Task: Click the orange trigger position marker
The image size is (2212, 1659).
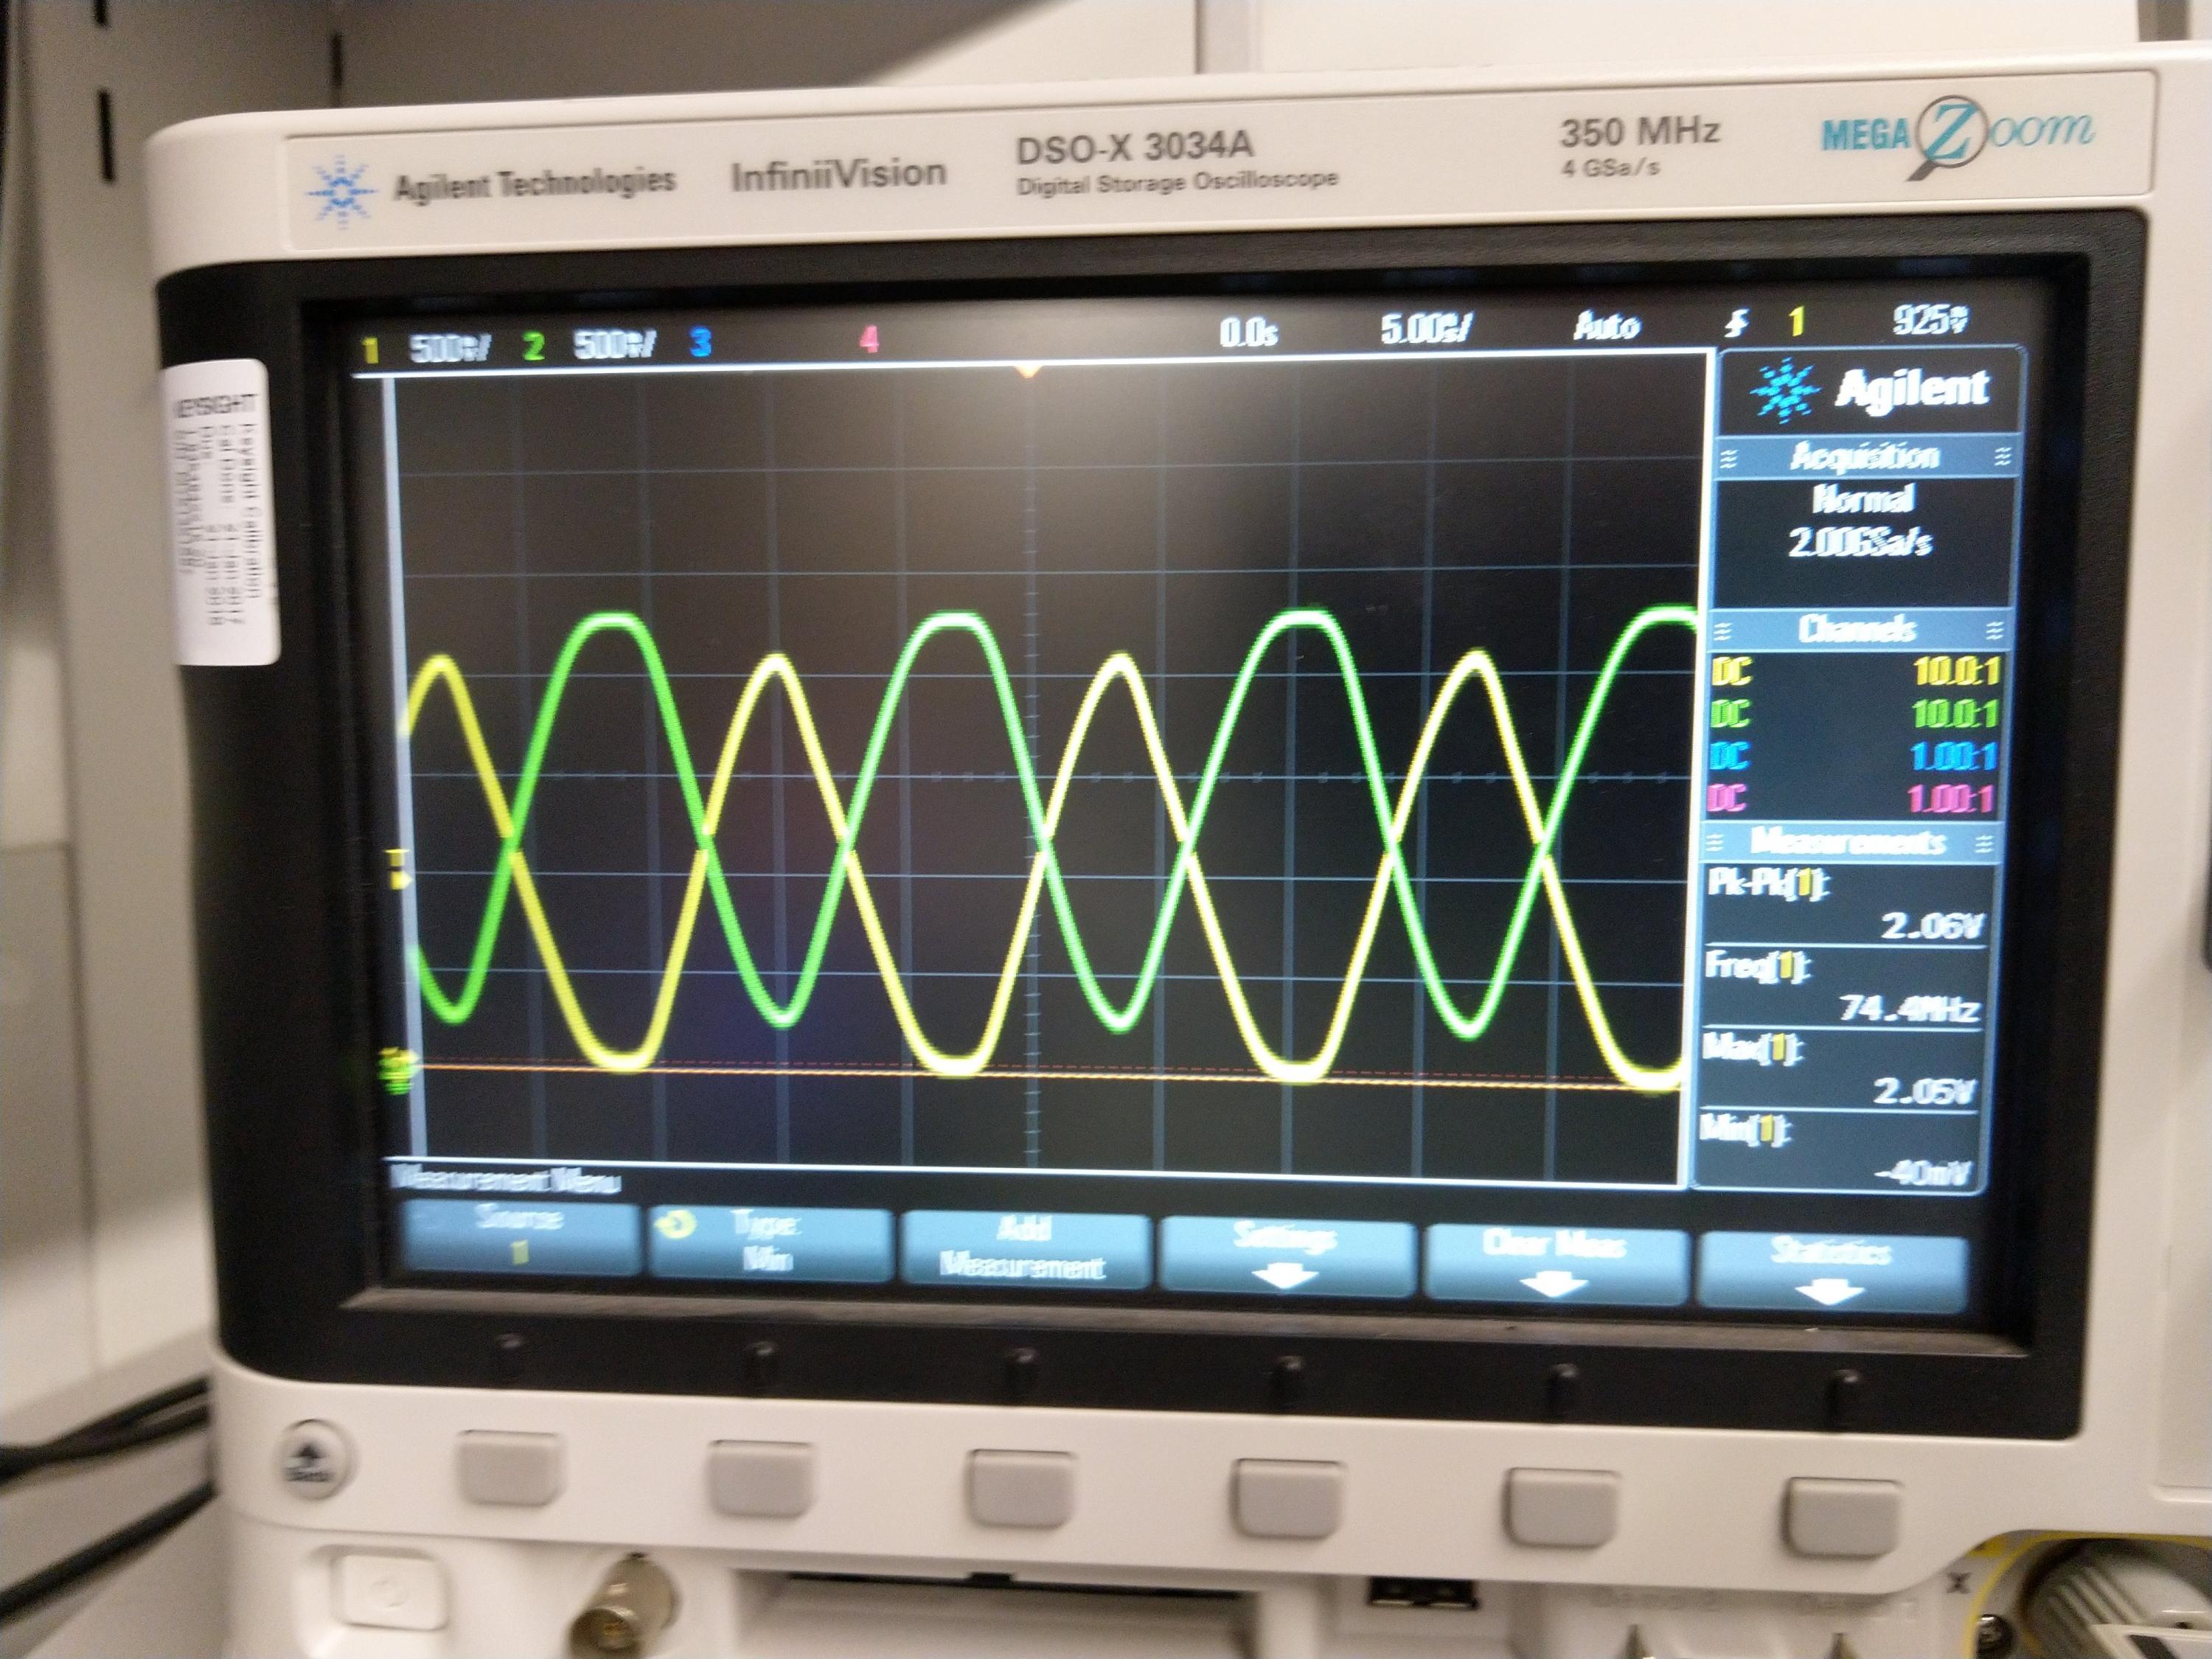Action: (1029, 371)
